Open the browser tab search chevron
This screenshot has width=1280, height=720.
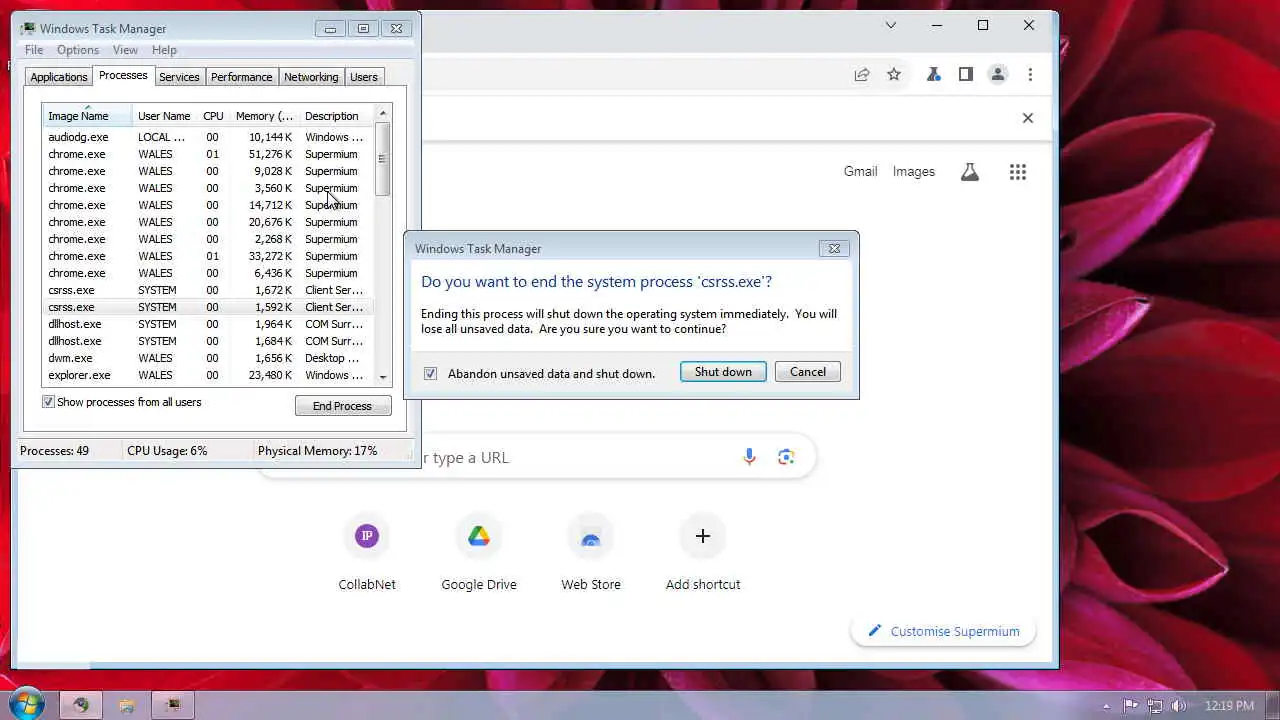[x=891, y=25]
